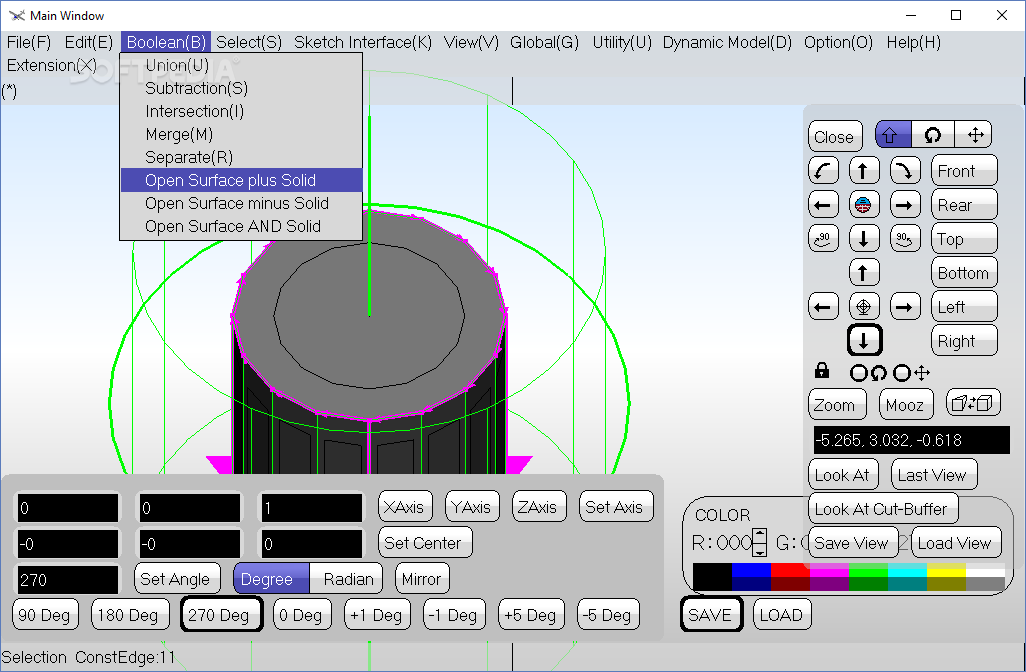This screenshot has height=672, width=1026.
Task: Select Open Surface plus Solid
Action: (241, 180)
